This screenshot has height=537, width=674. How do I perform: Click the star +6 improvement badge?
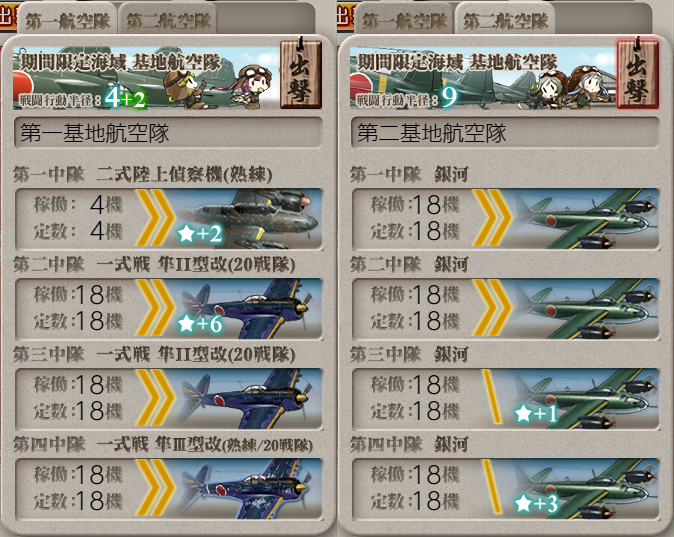tap(200, 323)
